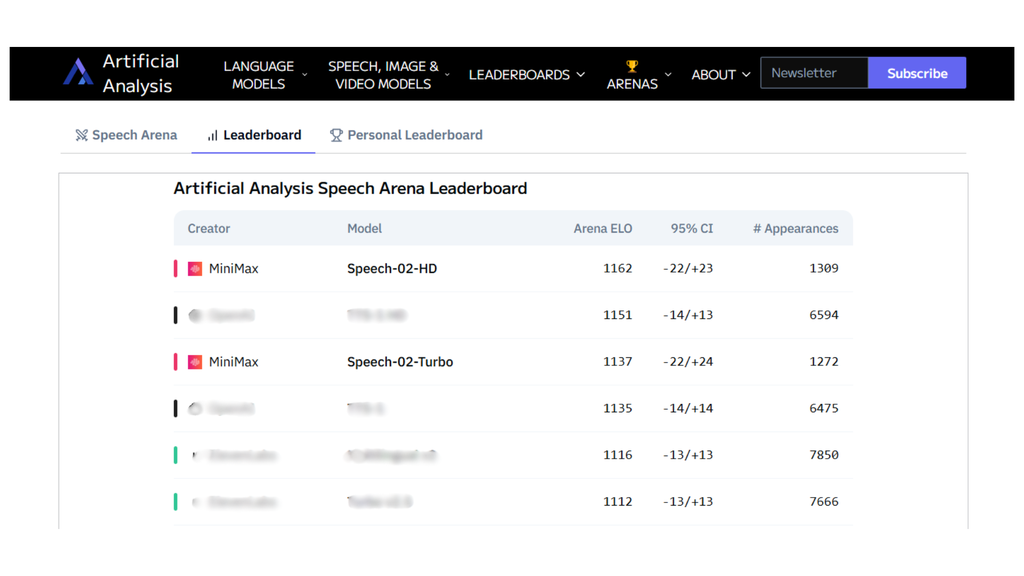Click the appearances value 6594
1024x576 pixels.
pos(824,315)
